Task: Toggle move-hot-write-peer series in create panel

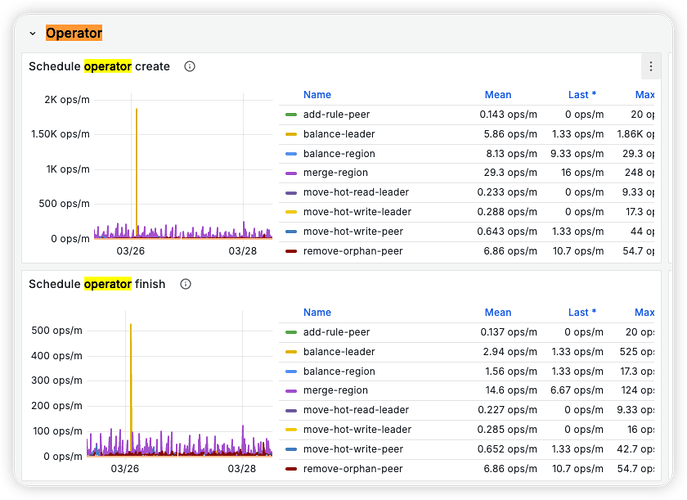Action: click(x=353, y=231)
